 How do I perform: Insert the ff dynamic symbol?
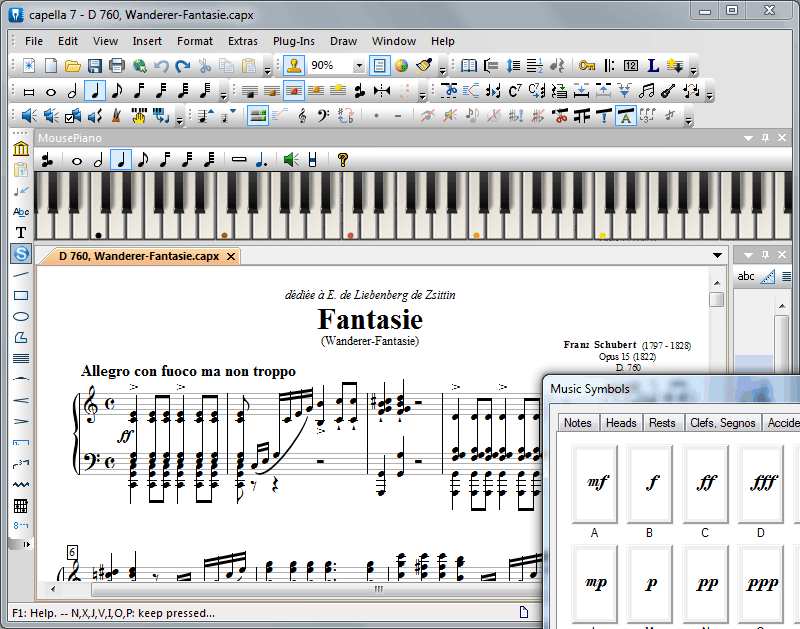point(705,484)
